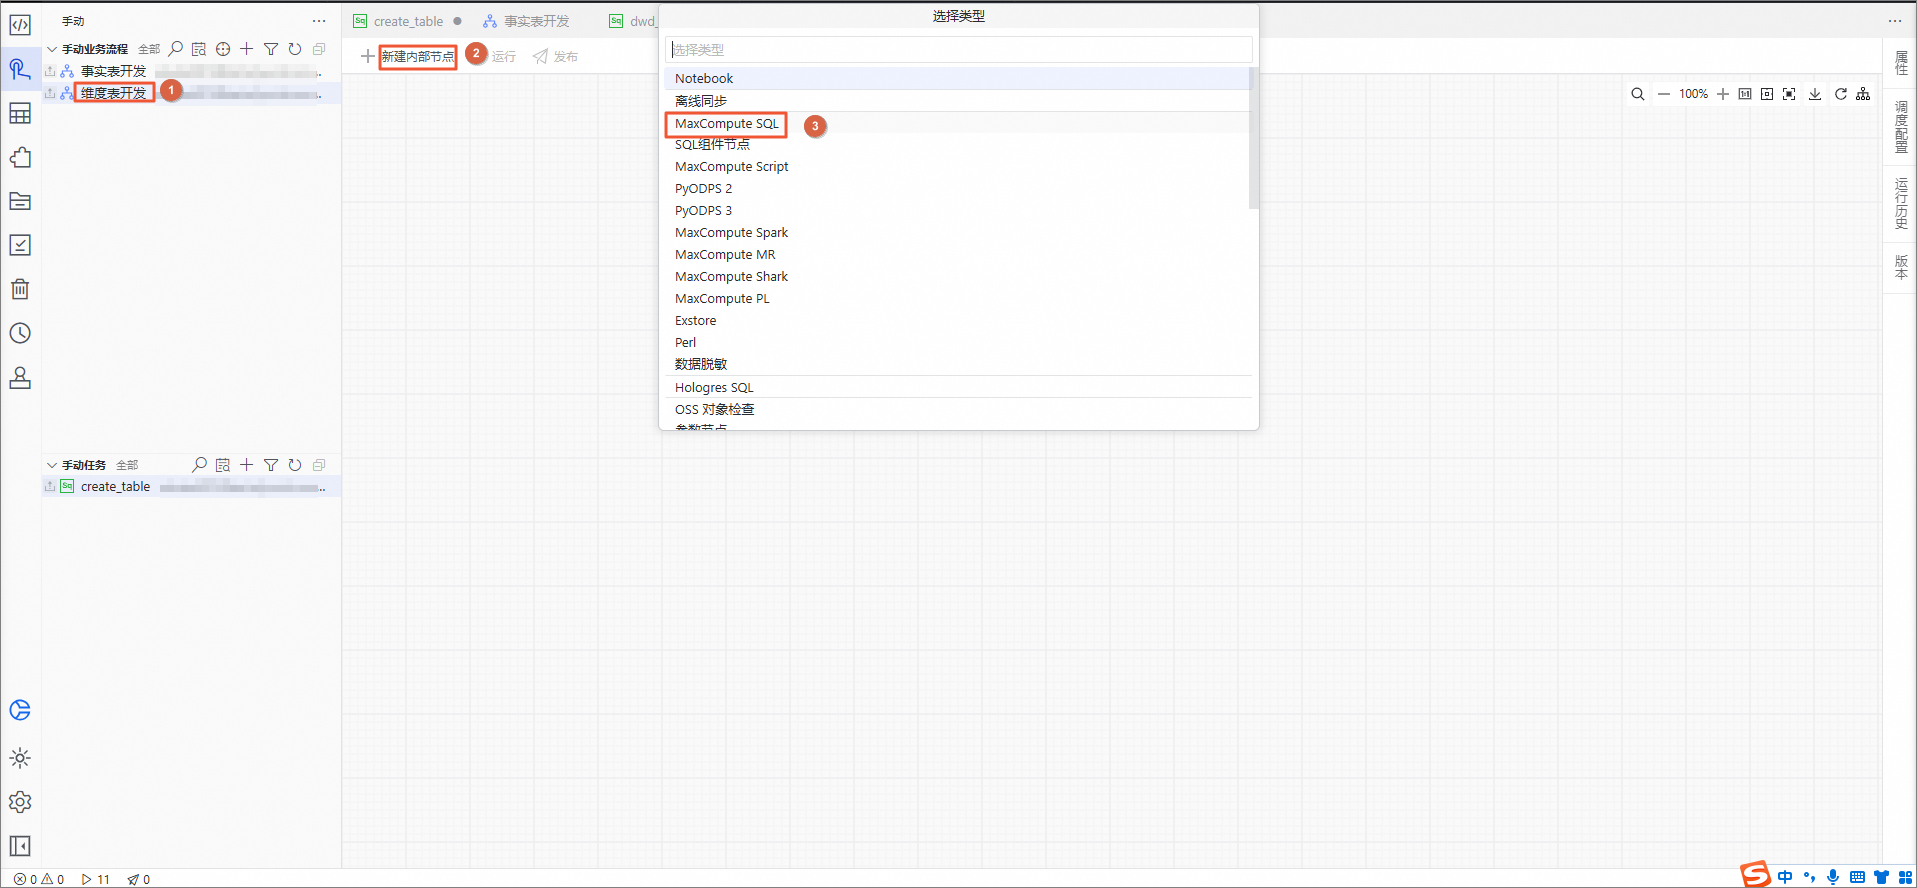Click the sun theme icon in sidebar

coord(20,758)
